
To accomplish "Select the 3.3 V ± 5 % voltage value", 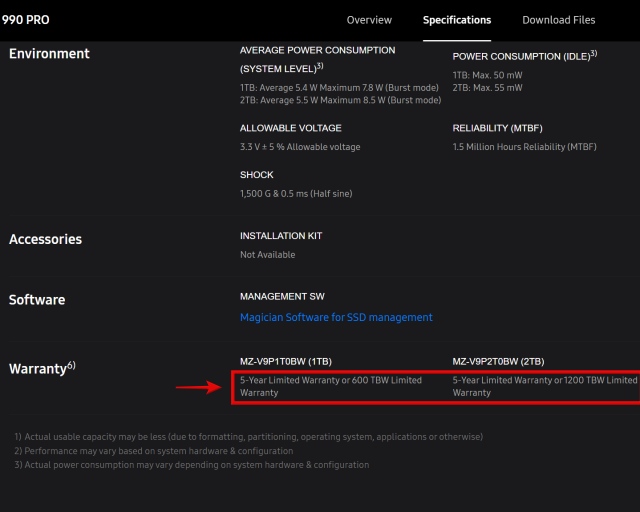I will pos(300,147).
